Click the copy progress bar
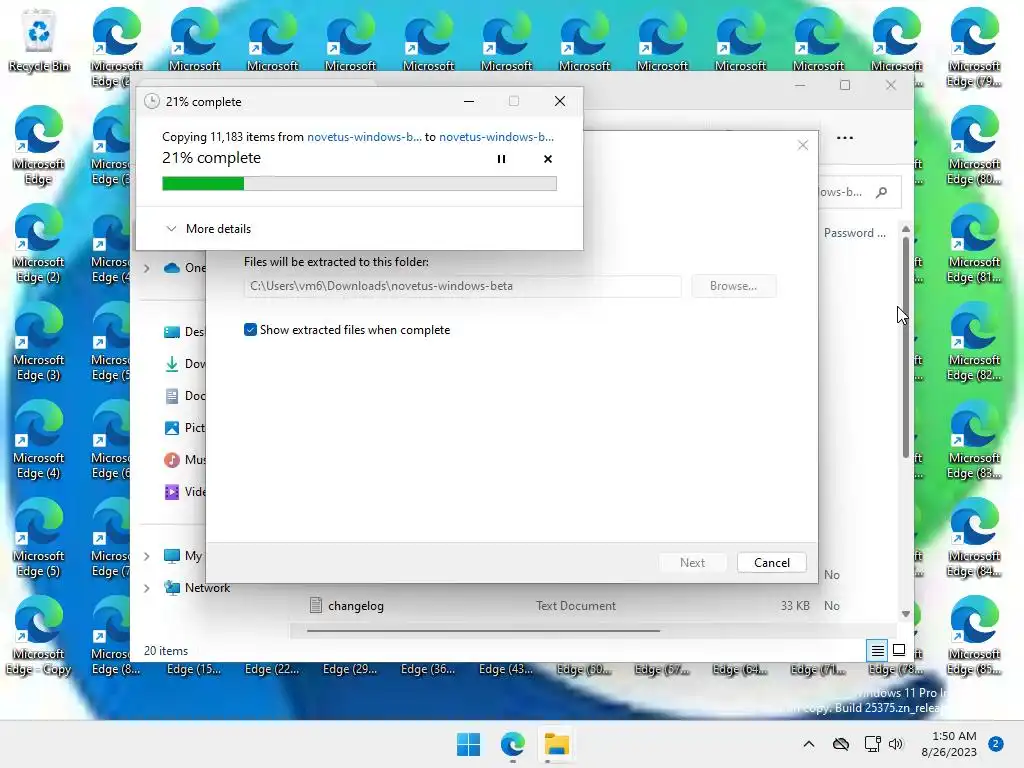 (x=359, y=184)
